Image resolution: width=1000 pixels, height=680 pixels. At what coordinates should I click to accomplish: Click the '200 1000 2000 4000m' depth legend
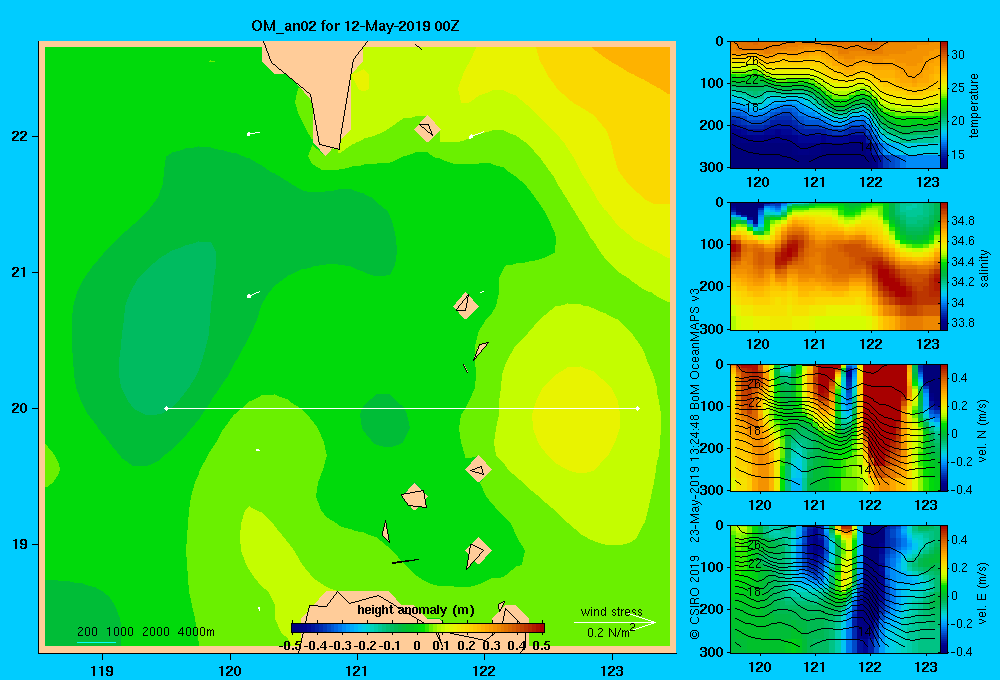click(x=145, y=632)
